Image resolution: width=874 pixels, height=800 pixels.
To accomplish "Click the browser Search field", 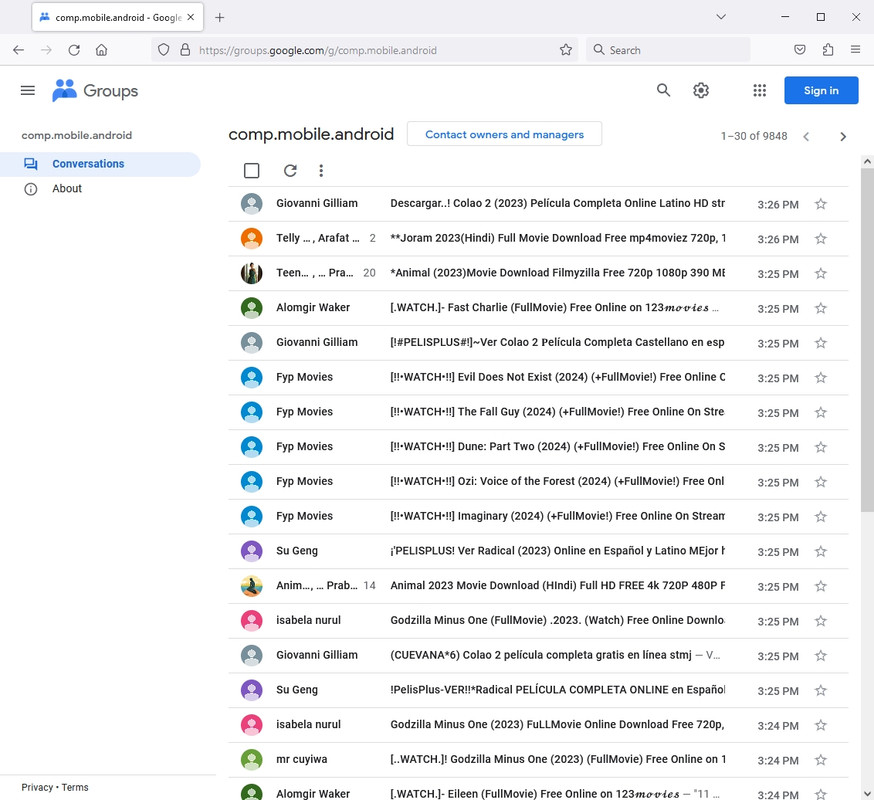I will pyautogui.click(x=668, y=50).
